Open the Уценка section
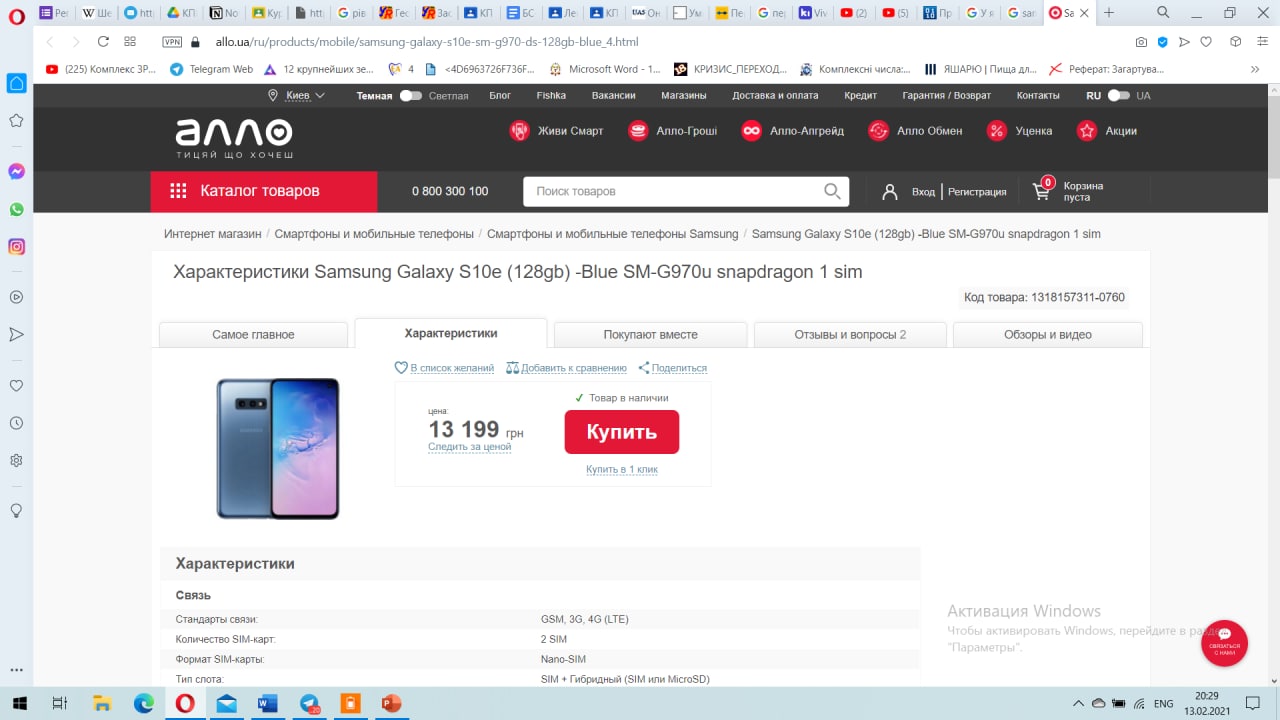 1019,131
